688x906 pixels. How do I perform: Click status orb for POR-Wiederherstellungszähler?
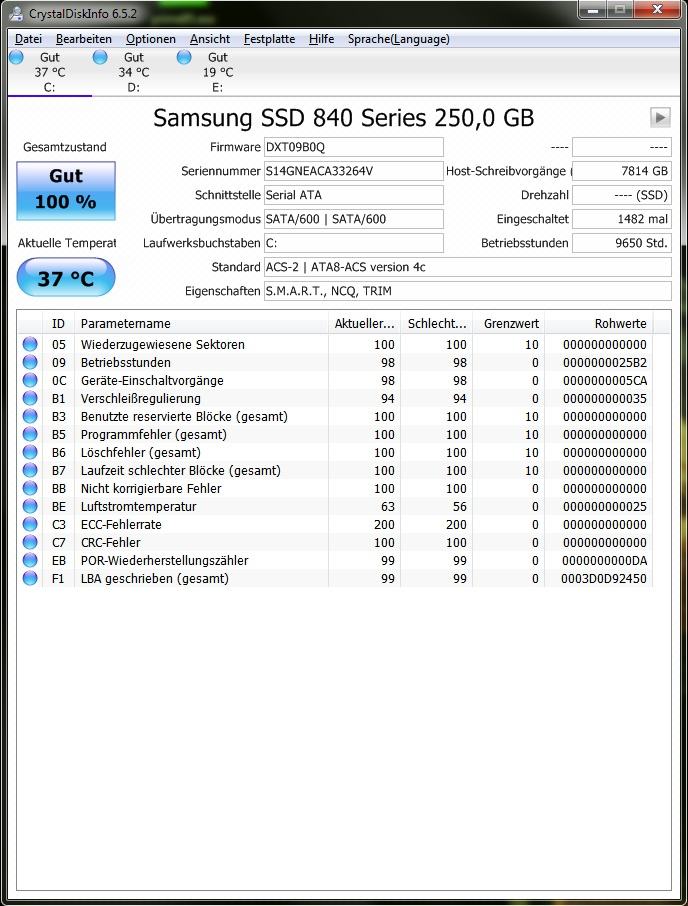click(30, 560)
